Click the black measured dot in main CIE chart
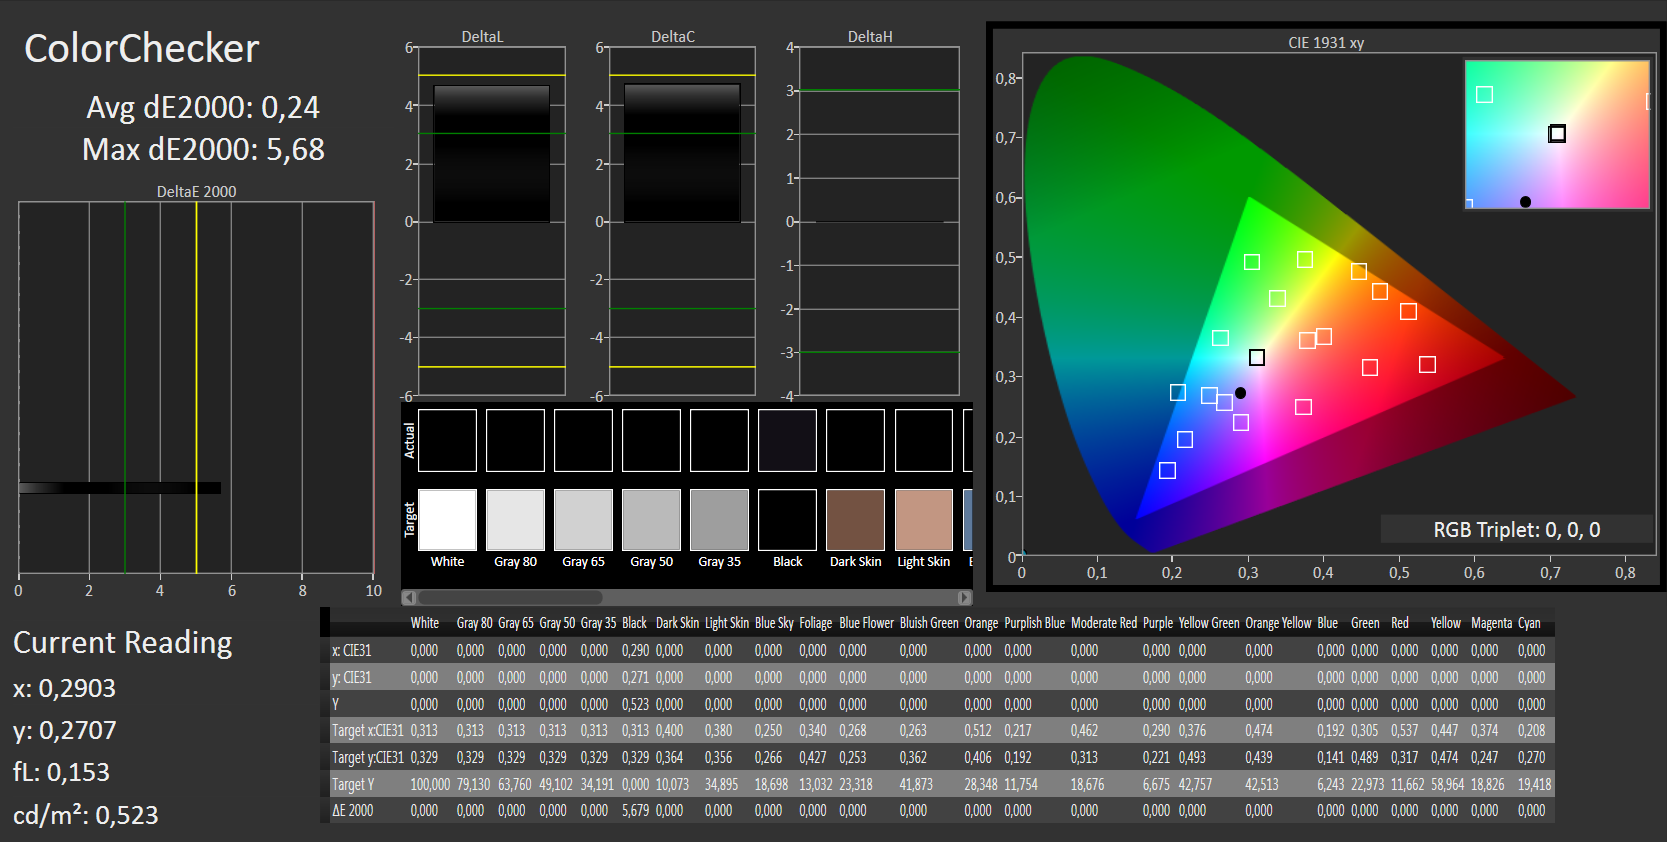 1240,393
